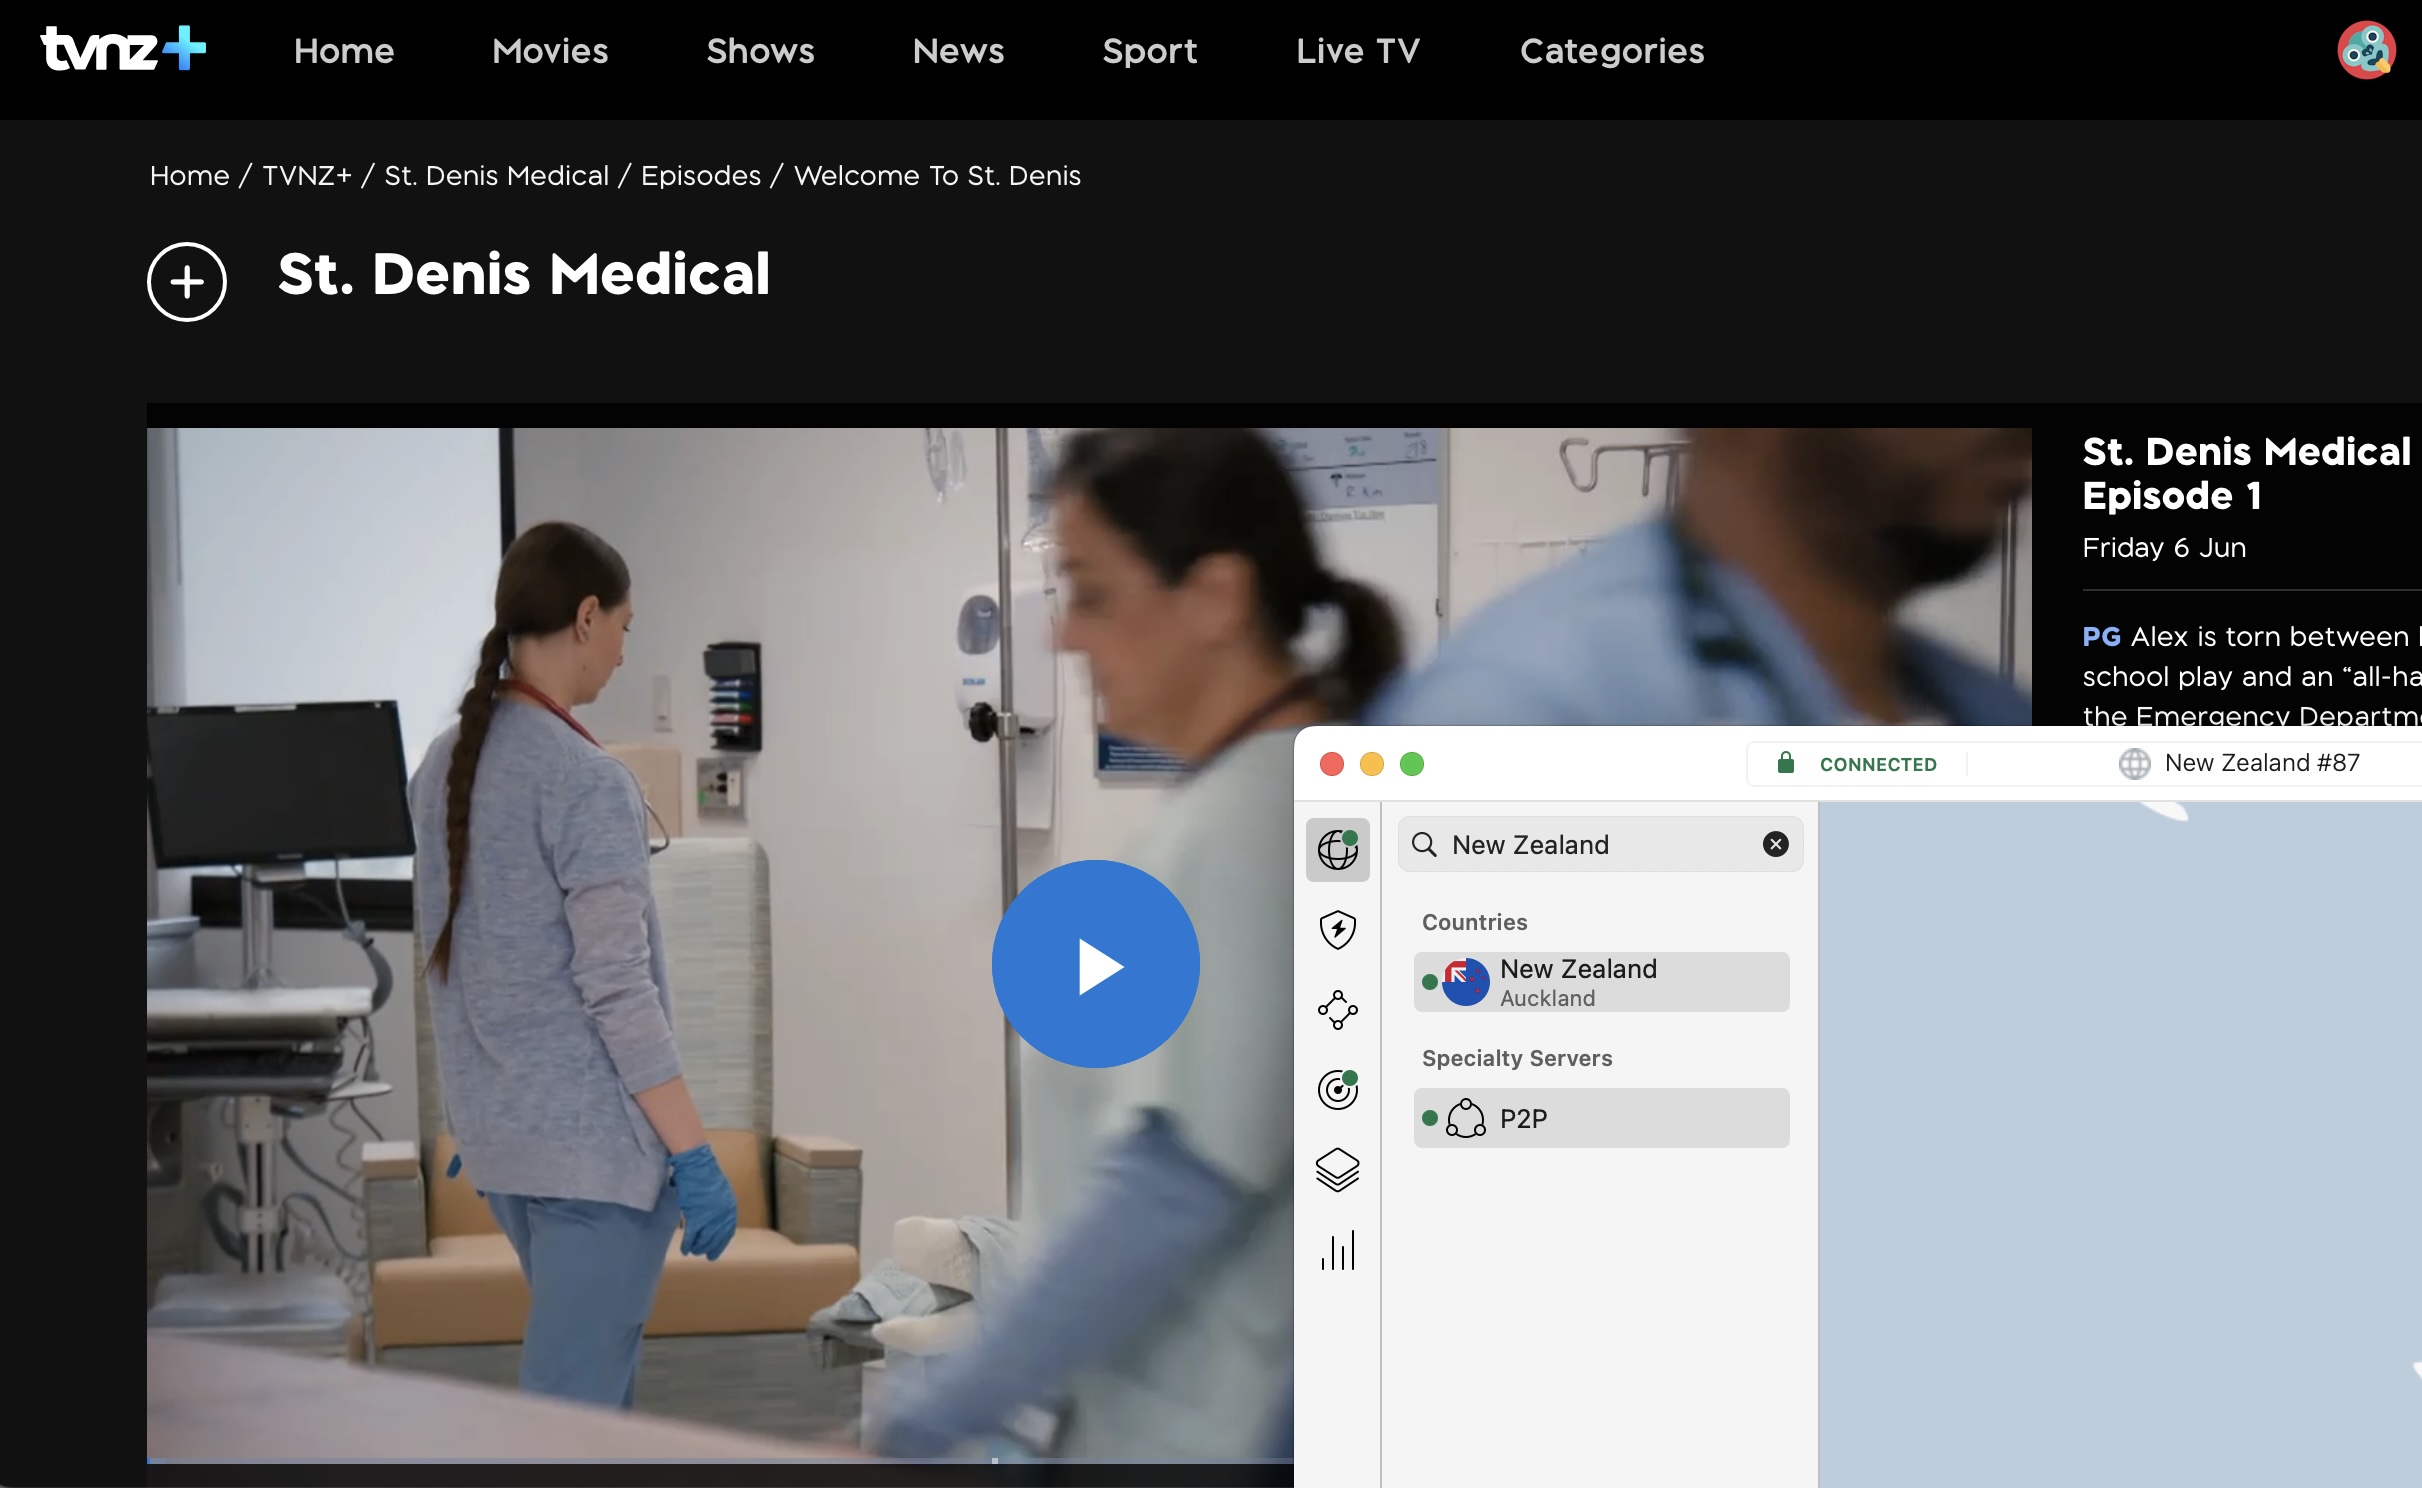The width and height of the screenshot is (2422, 1488).
Task: Open the stacked layers sidebar icon
Action: [x=1337, y=1170]
